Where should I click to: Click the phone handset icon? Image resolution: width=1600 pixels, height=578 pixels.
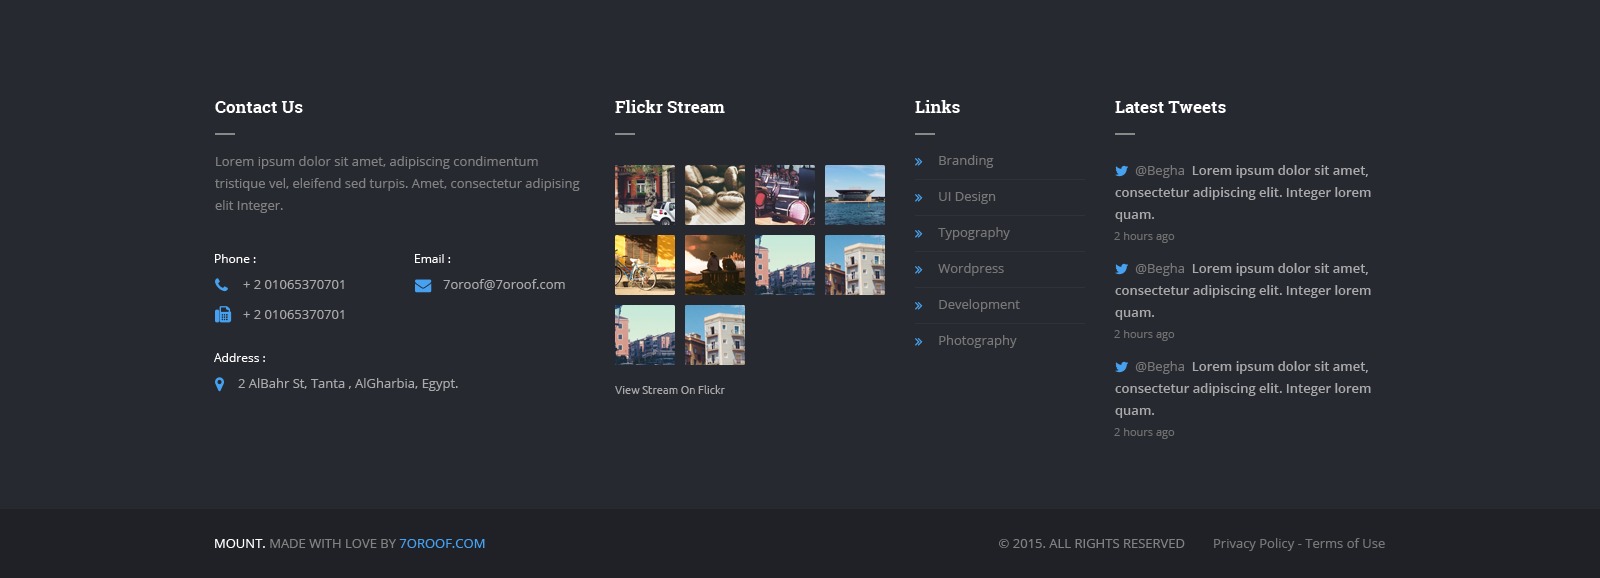[221, 285]
